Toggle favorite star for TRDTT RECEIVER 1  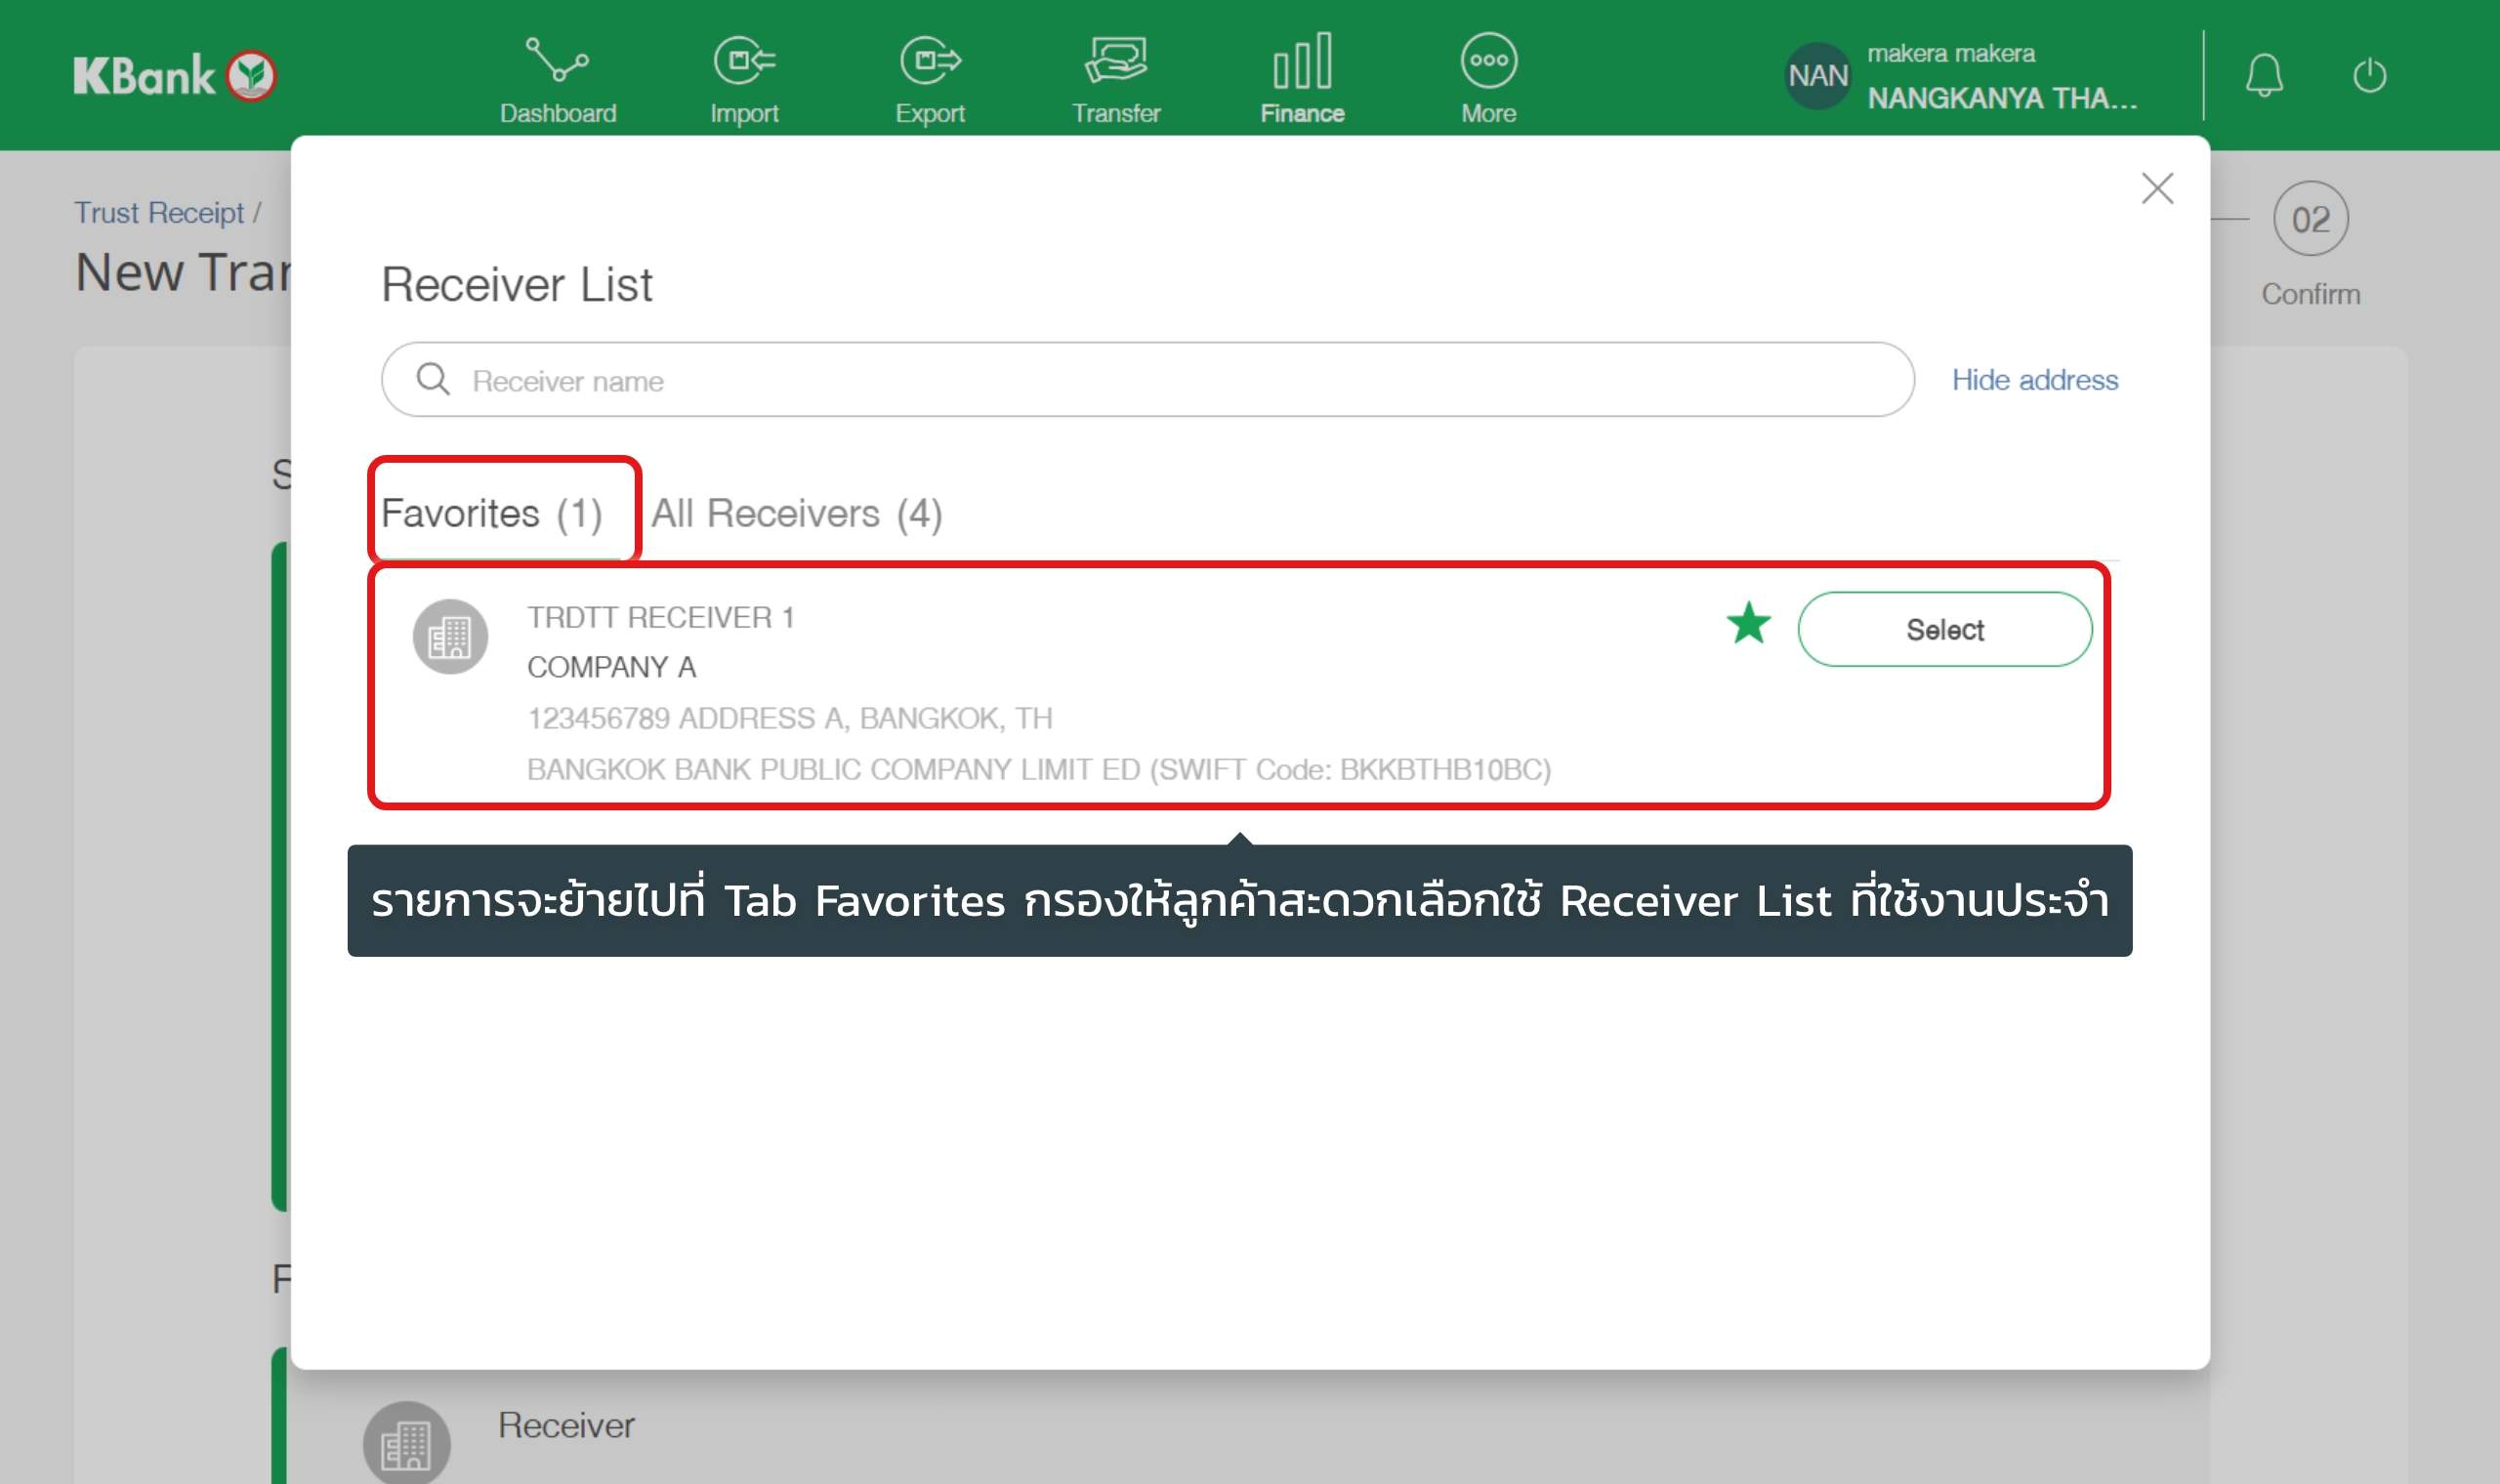click(x=1748, y=624)
